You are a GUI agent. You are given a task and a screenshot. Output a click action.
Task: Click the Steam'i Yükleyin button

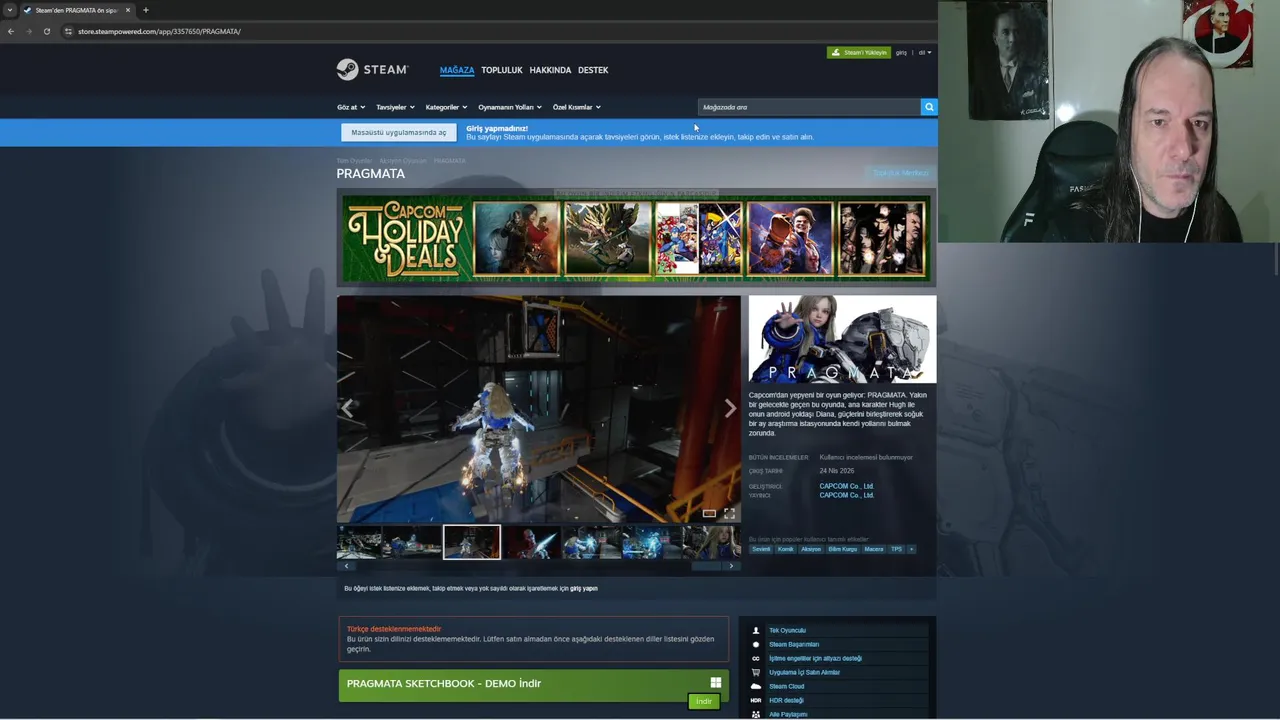(859, 52)
